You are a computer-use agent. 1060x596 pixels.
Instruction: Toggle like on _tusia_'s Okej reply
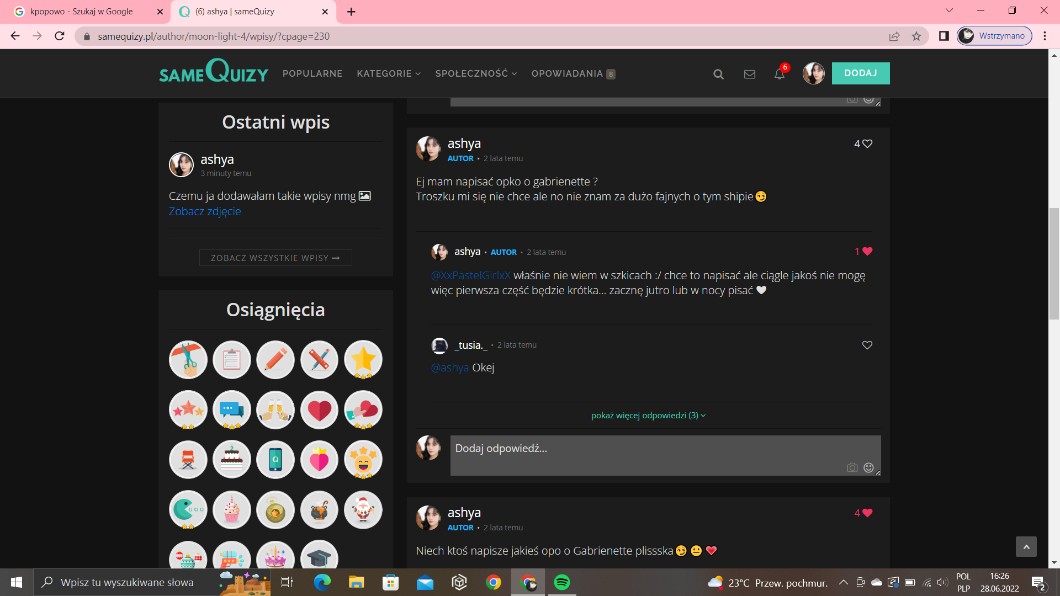click(866, 345)
